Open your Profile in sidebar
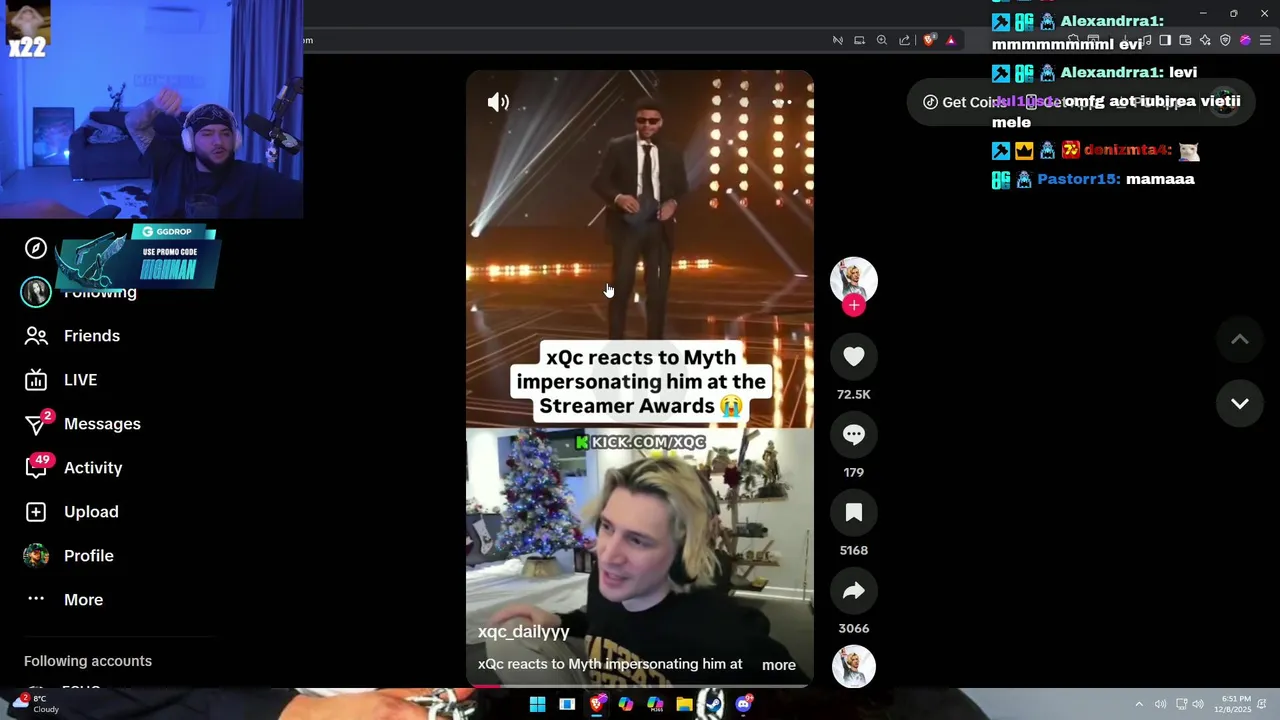 click(x=69, y=556)
